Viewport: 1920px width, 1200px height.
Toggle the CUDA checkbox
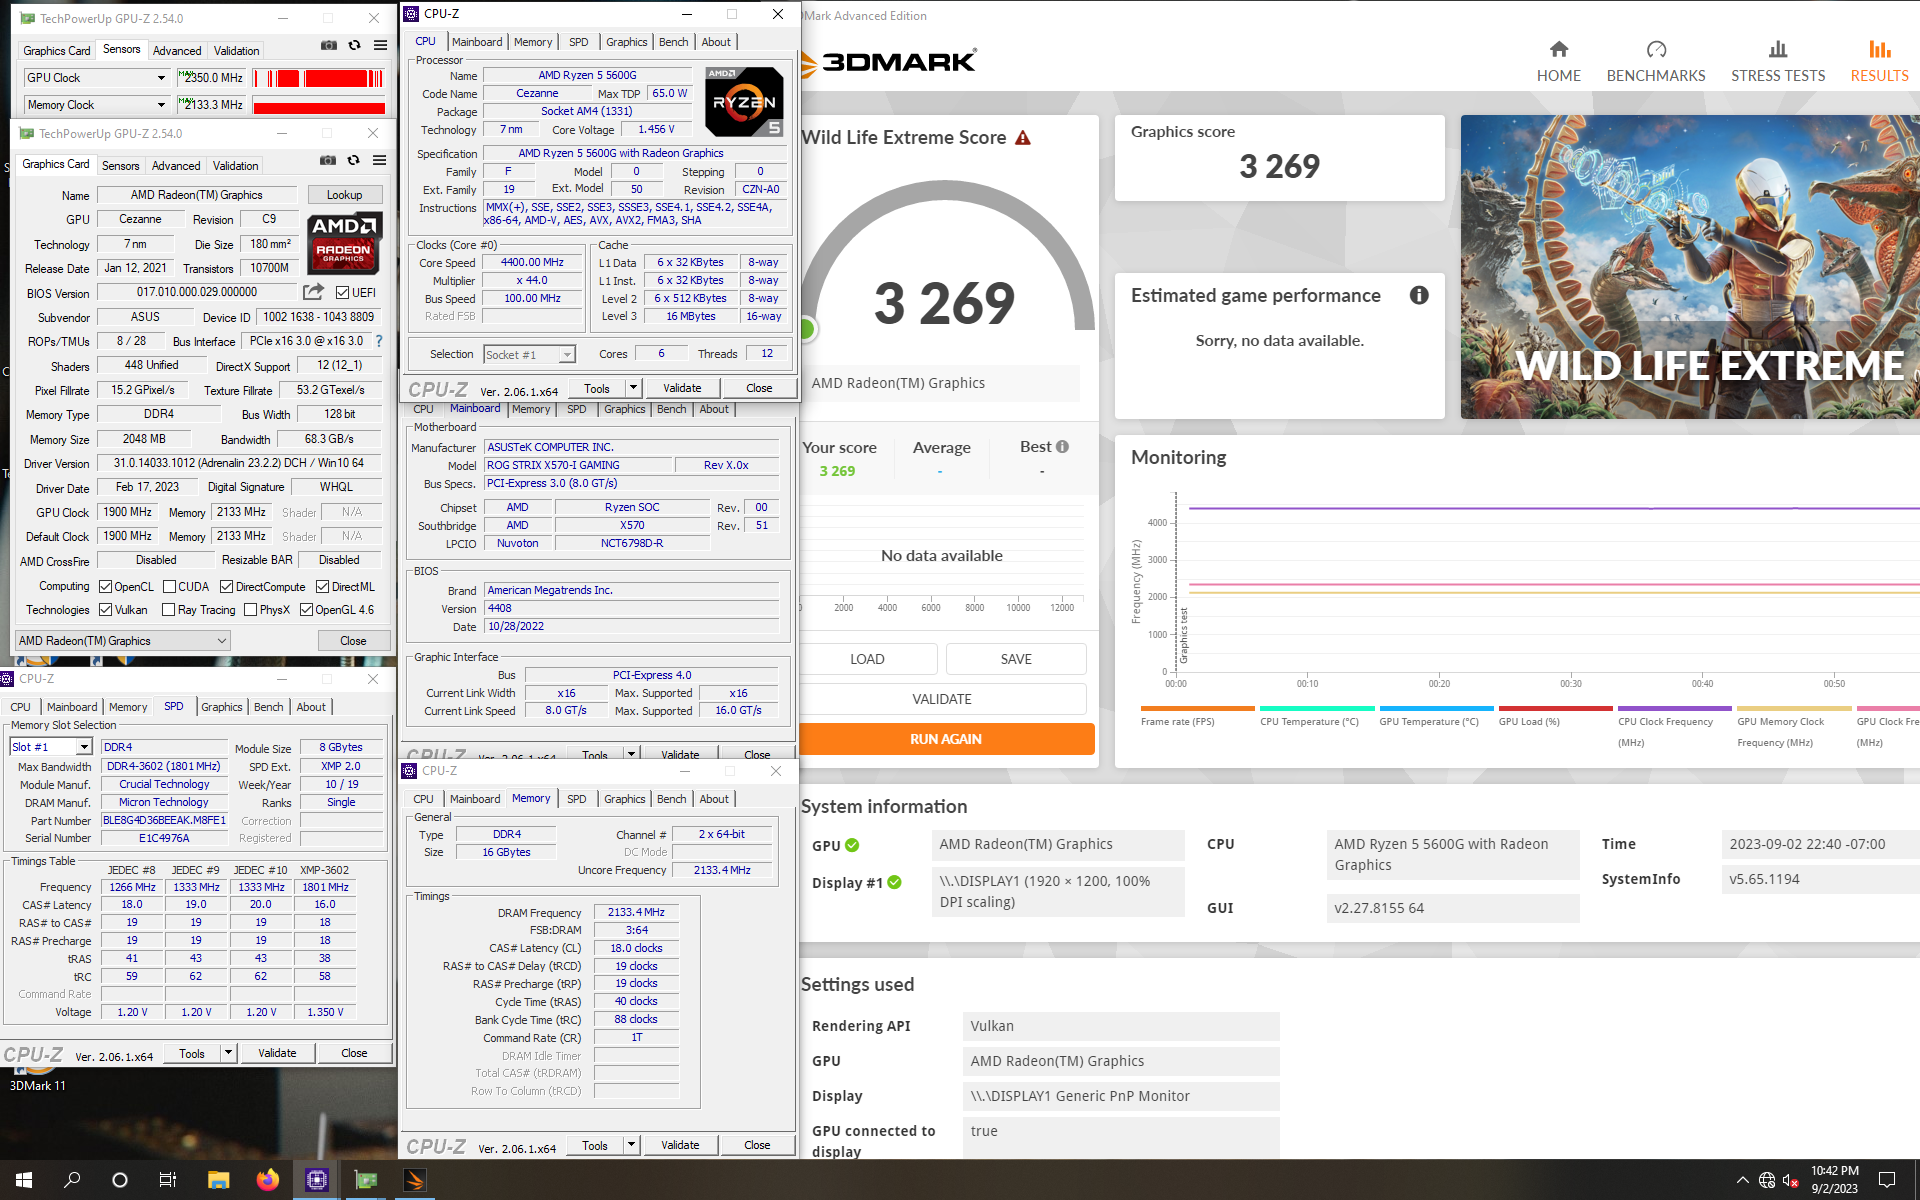point(169,587)
